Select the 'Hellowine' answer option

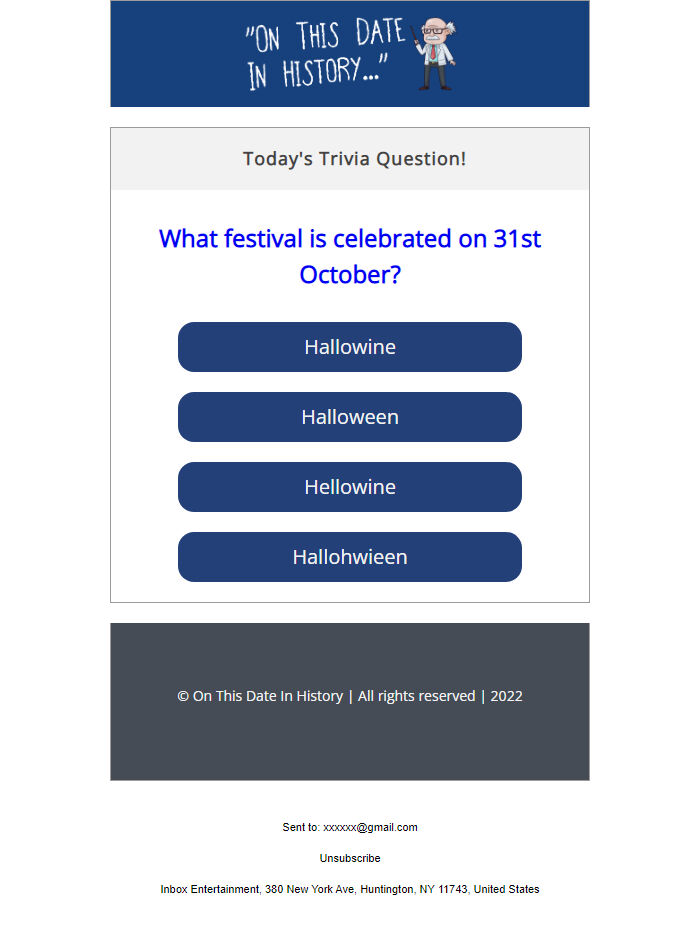coord(349,487)
